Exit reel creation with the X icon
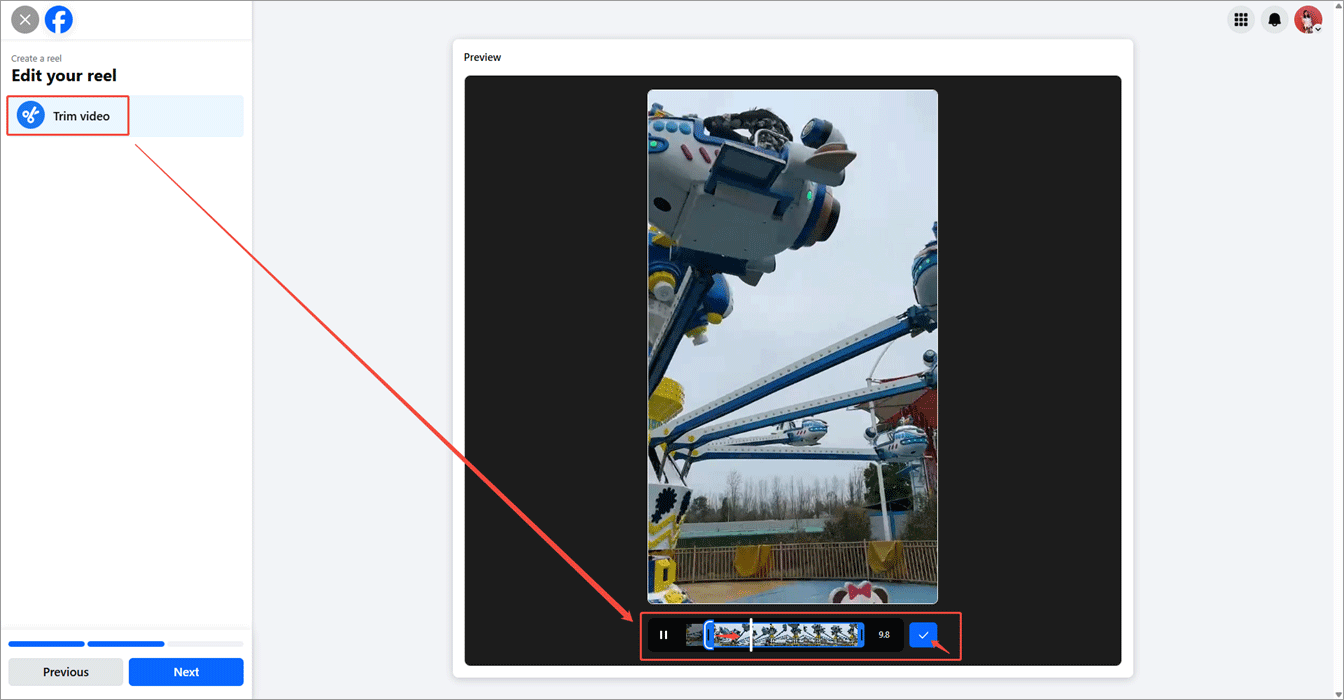 [25, 19]
